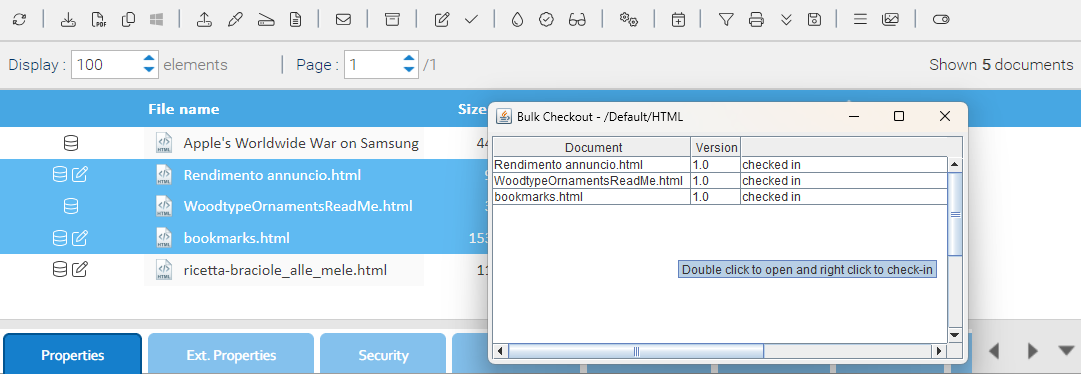The height and width of the screenshot is (374, 1081).
Task: Click the archive box icon
Action: (x=392, y=20)
